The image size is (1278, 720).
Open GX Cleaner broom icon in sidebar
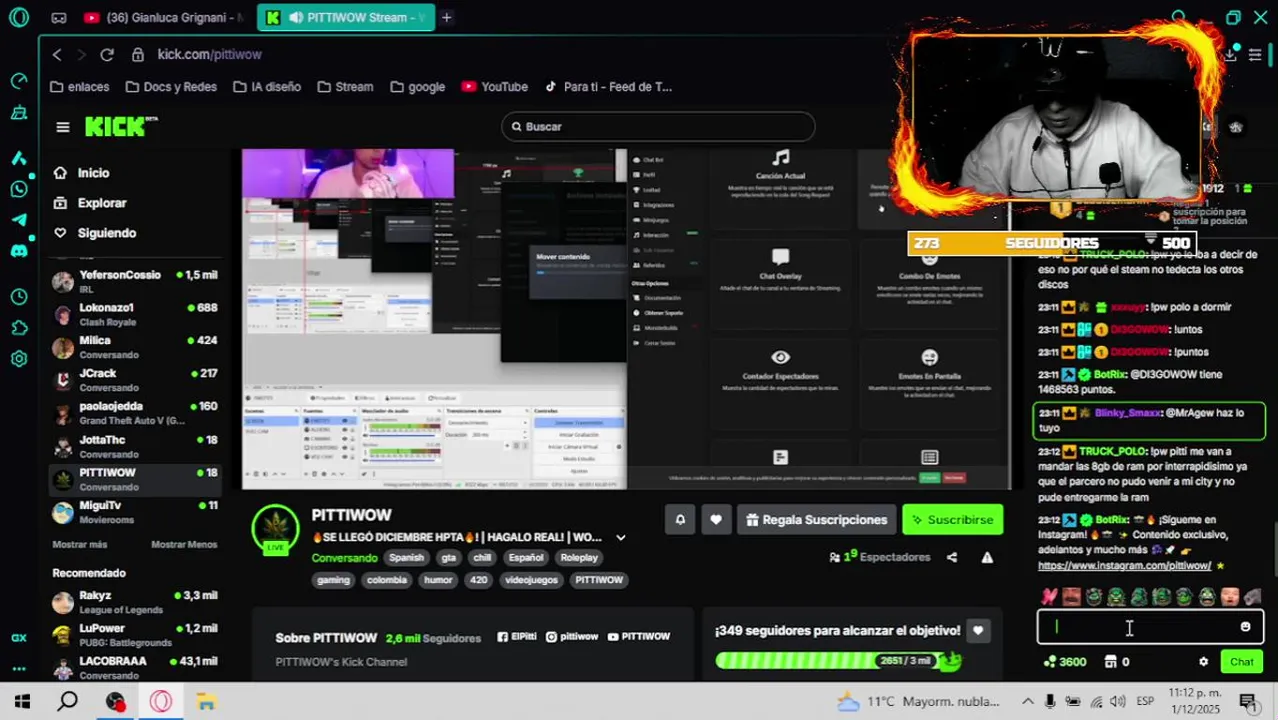pos(19,113)
